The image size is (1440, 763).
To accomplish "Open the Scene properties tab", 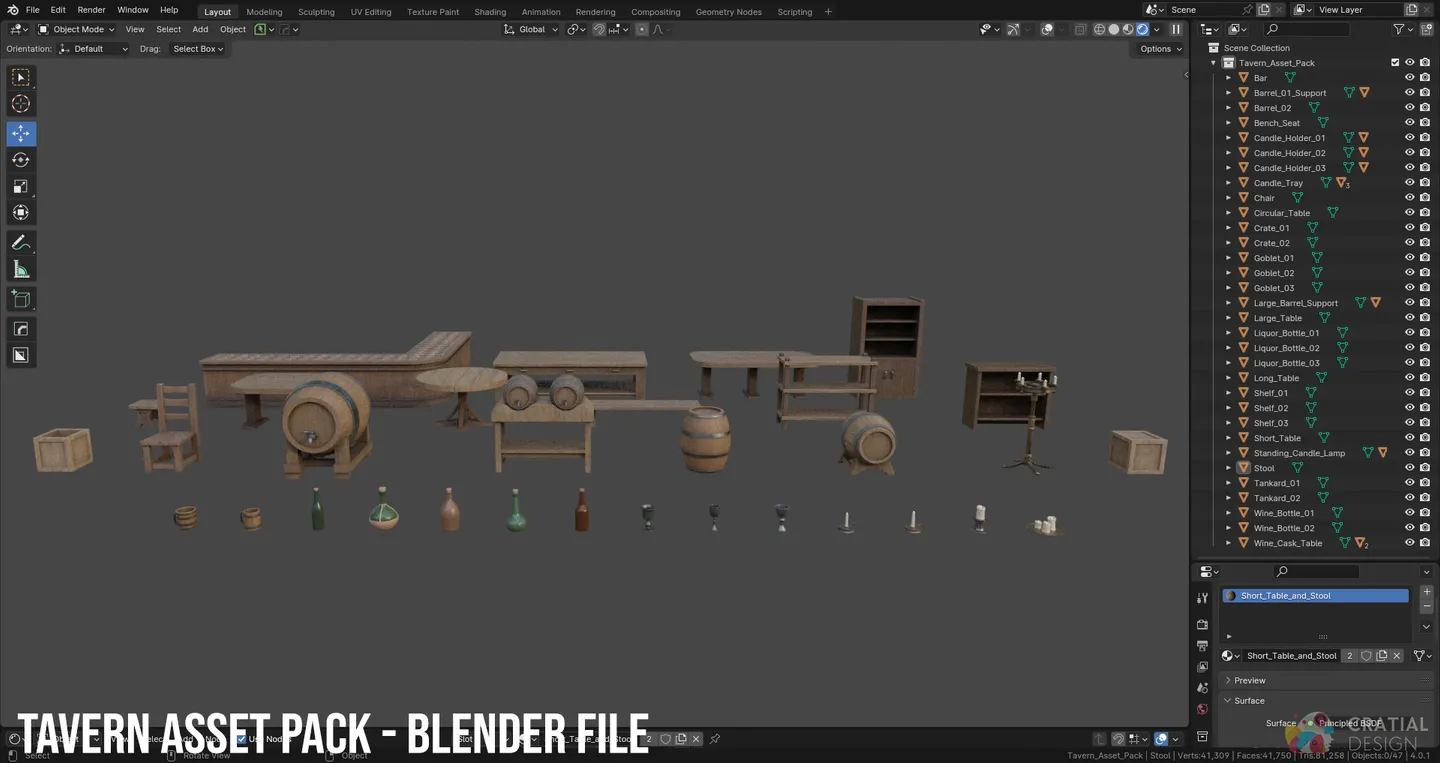I will (1203, 688).
